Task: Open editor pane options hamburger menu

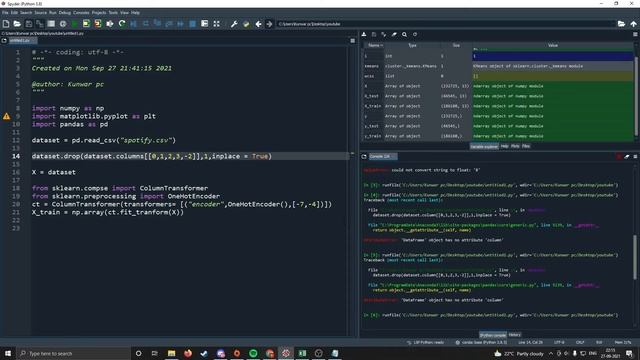Action: tap(353, 41)
